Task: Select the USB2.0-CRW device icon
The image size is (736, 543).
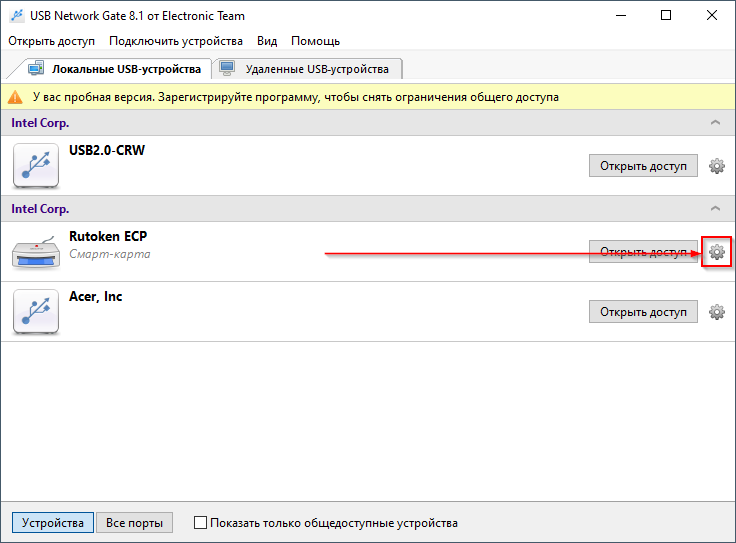Action: coord(36,166)
